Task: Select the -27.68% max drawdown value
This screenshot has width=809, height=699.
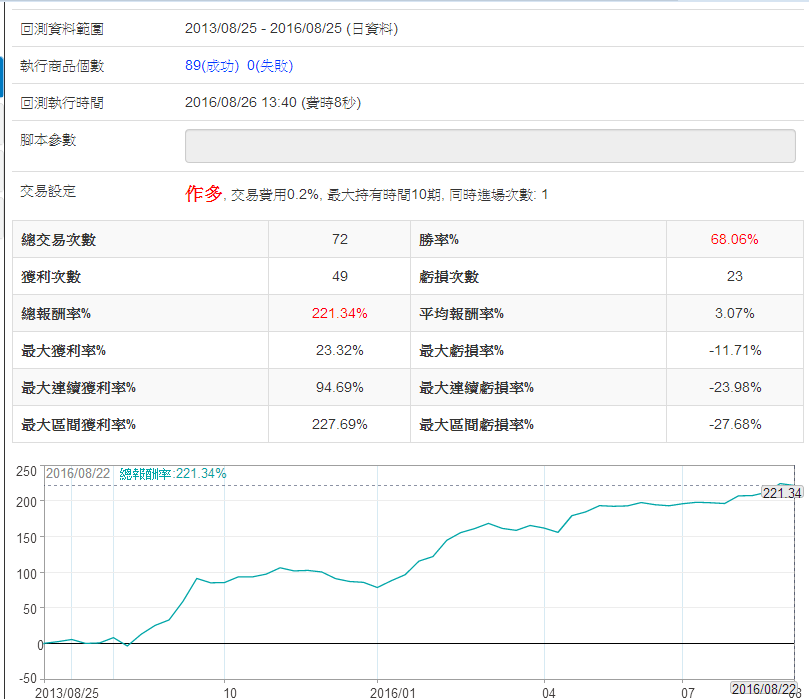Action: coord(734,424)
